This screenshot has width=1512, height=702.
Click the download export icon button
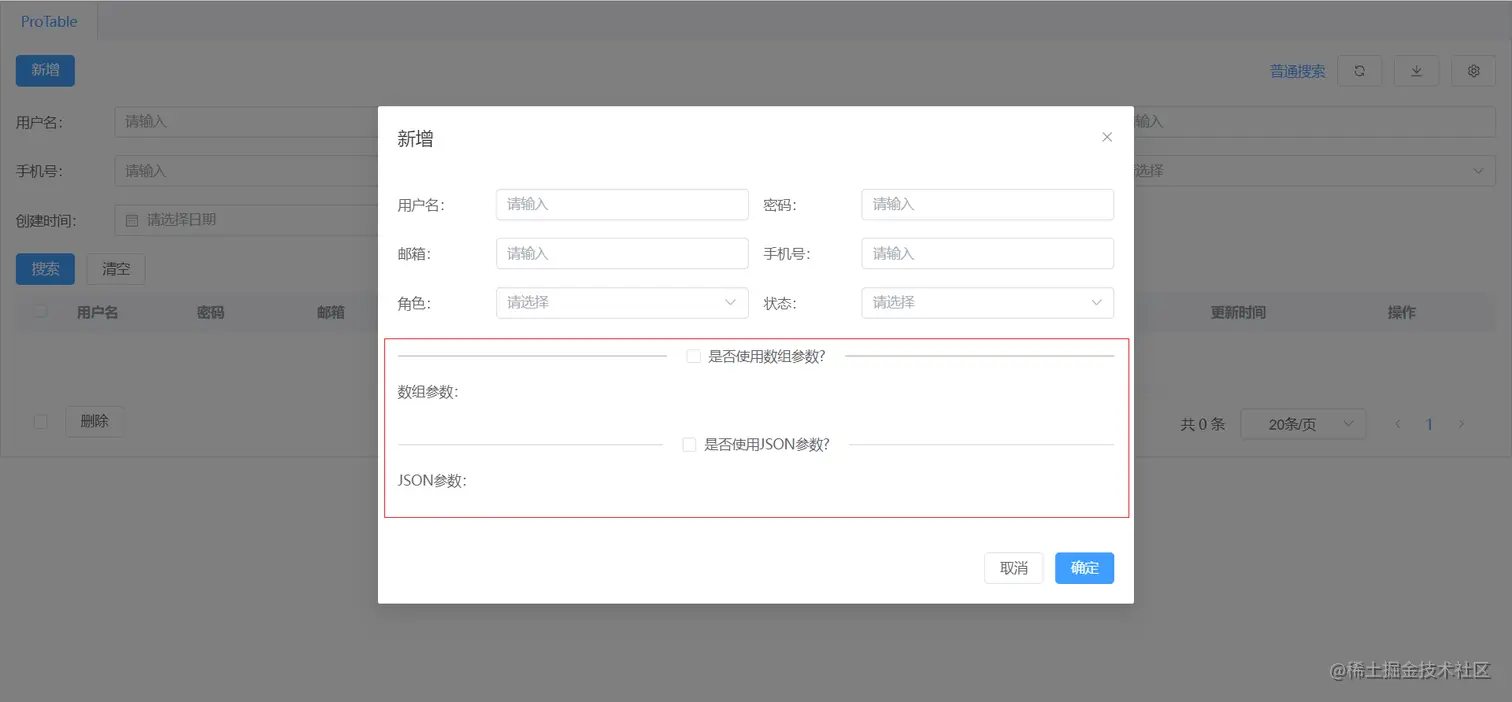pyautogui.click(x=1416, y=71)
